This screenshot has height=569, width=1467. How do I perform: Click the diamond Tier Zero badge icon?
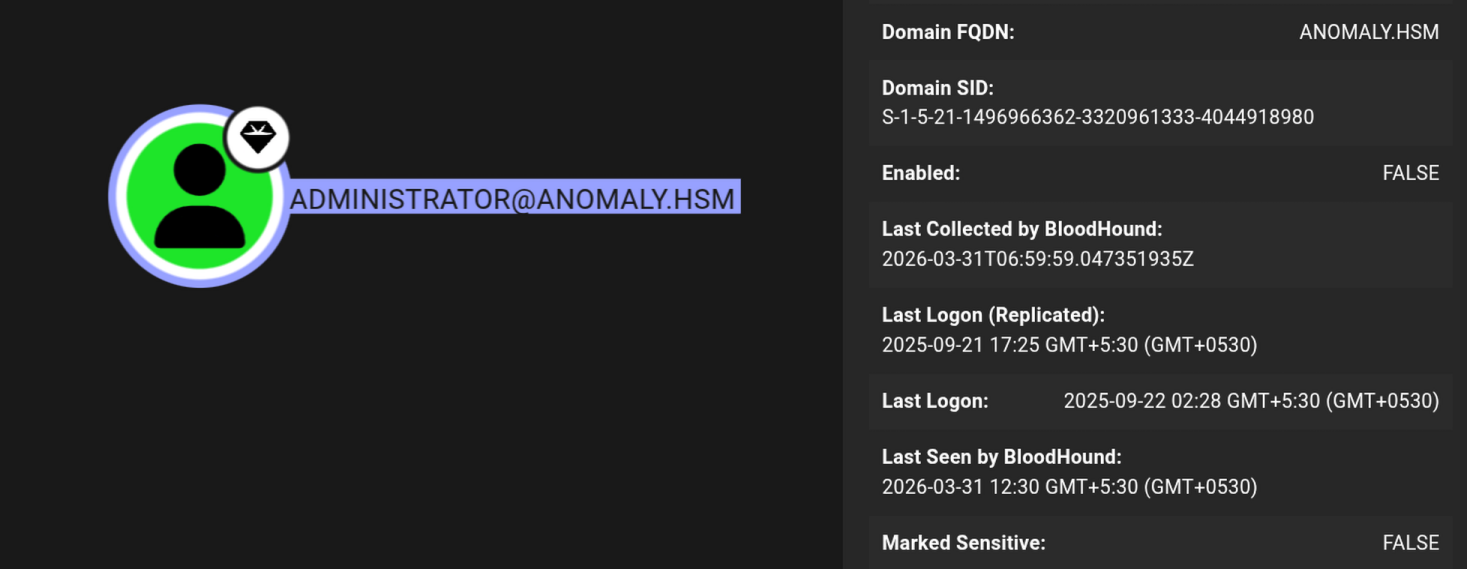click(x=258, y=137)
